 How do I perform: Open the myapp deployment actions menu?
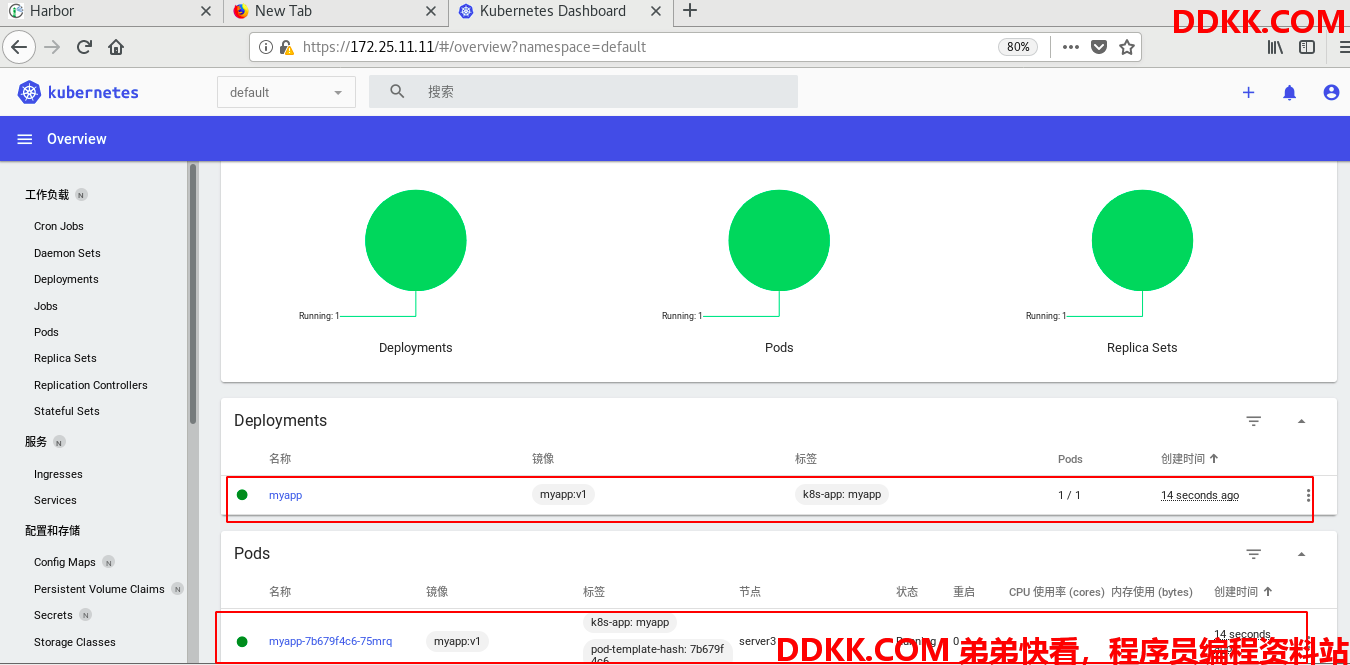pyautogui.click(x=1308, y=495)
